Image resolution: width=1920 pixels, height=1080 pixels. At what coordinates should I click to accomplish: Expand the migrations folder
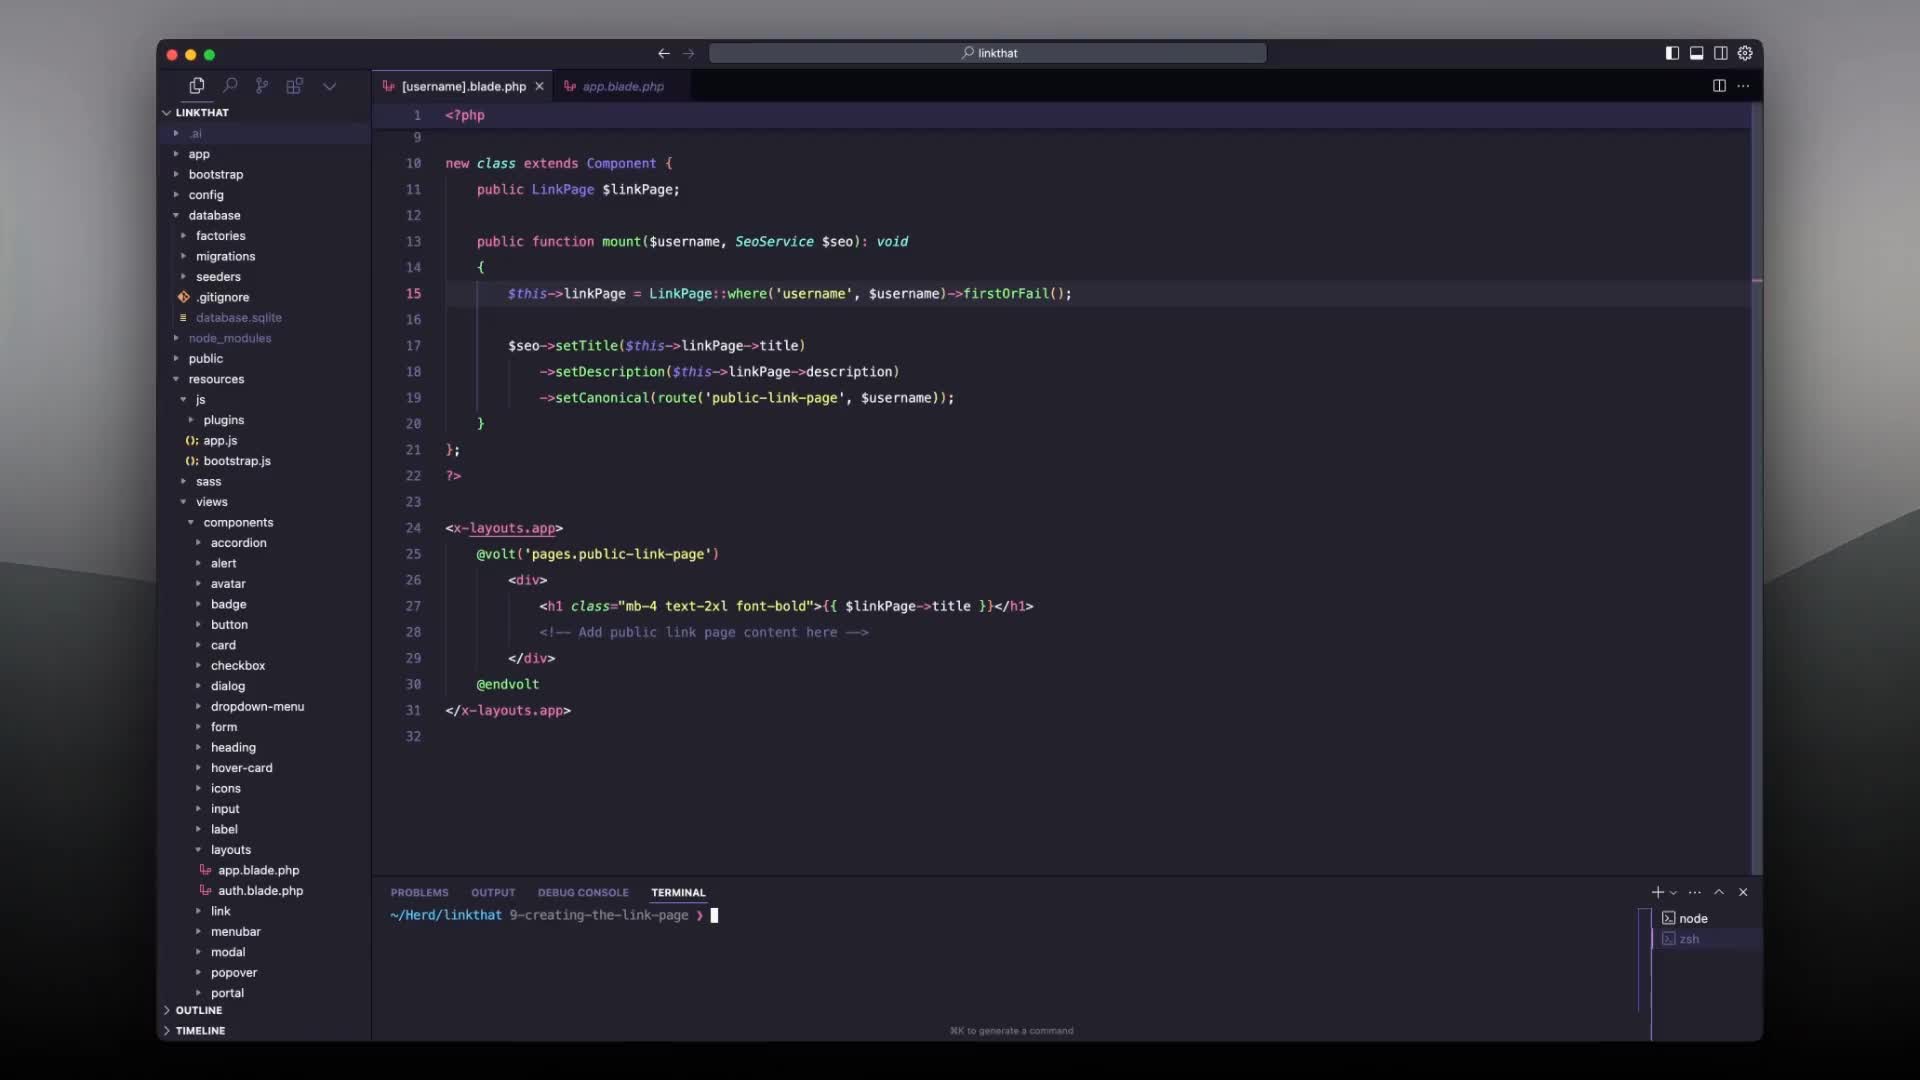pos(264,256)
